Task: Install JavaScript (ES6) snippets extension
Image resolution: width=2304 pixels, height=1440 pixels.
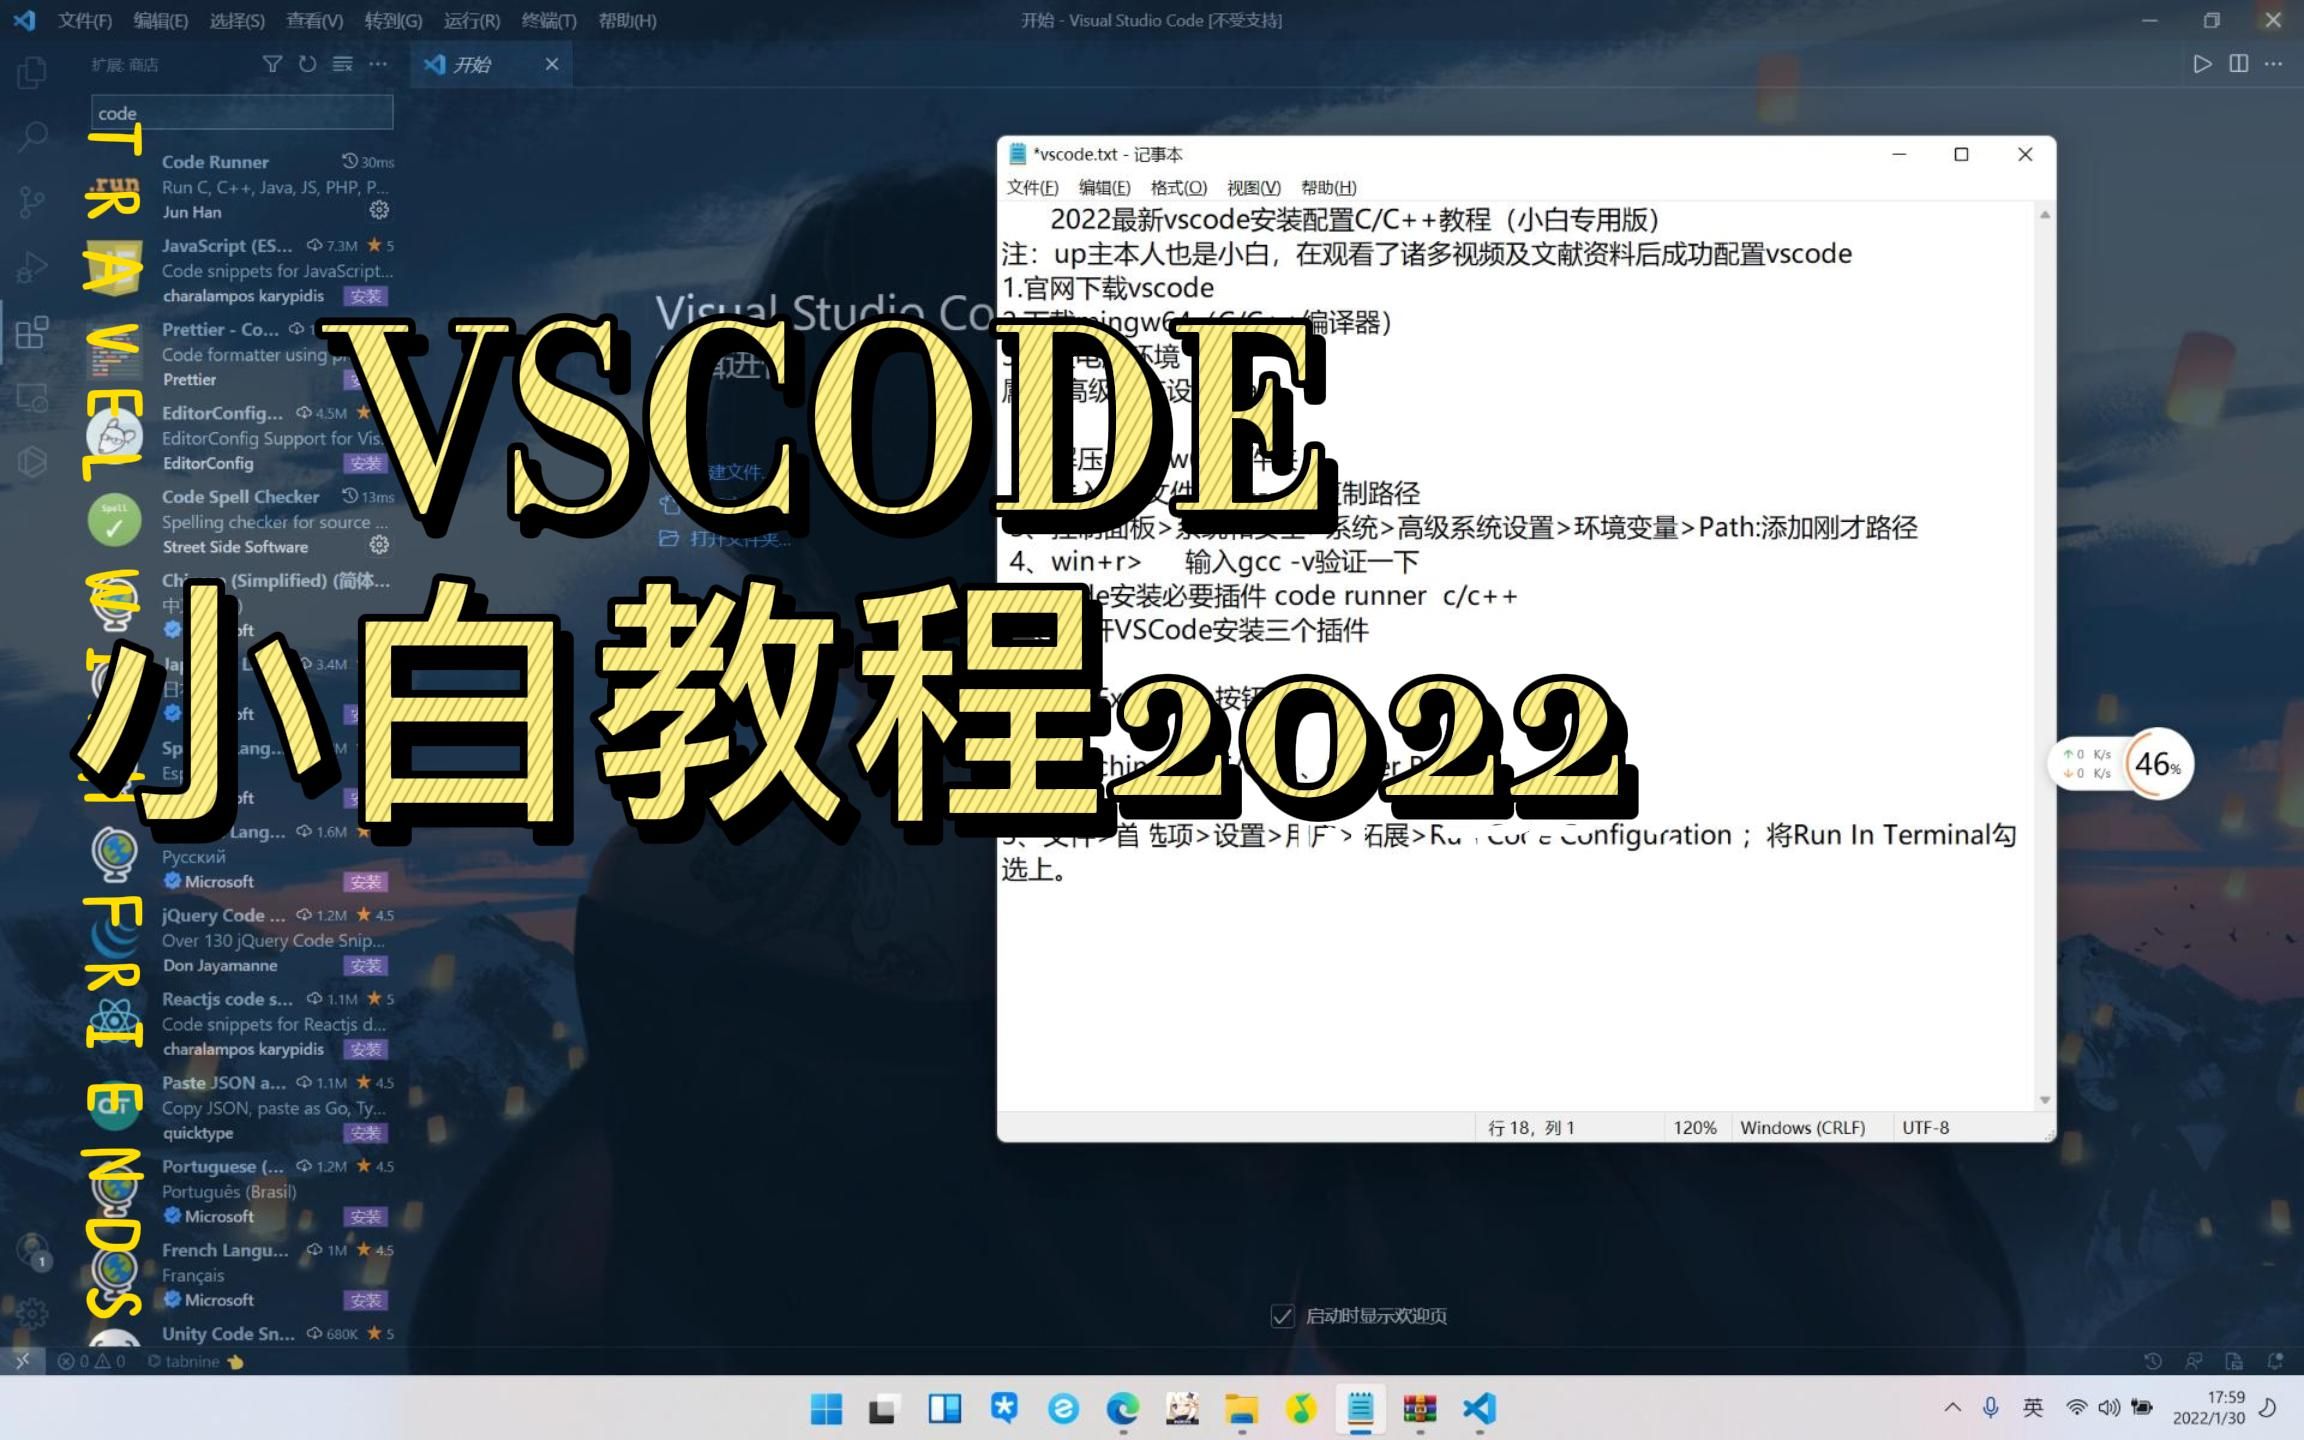Action: (366, 296)
